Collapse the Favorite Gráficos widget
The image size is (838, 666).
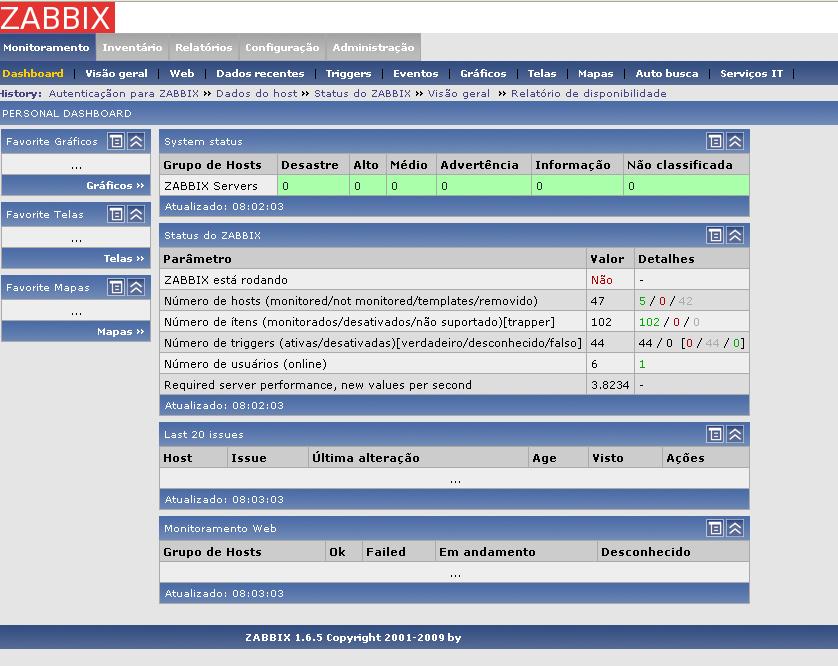pos(136,142)
